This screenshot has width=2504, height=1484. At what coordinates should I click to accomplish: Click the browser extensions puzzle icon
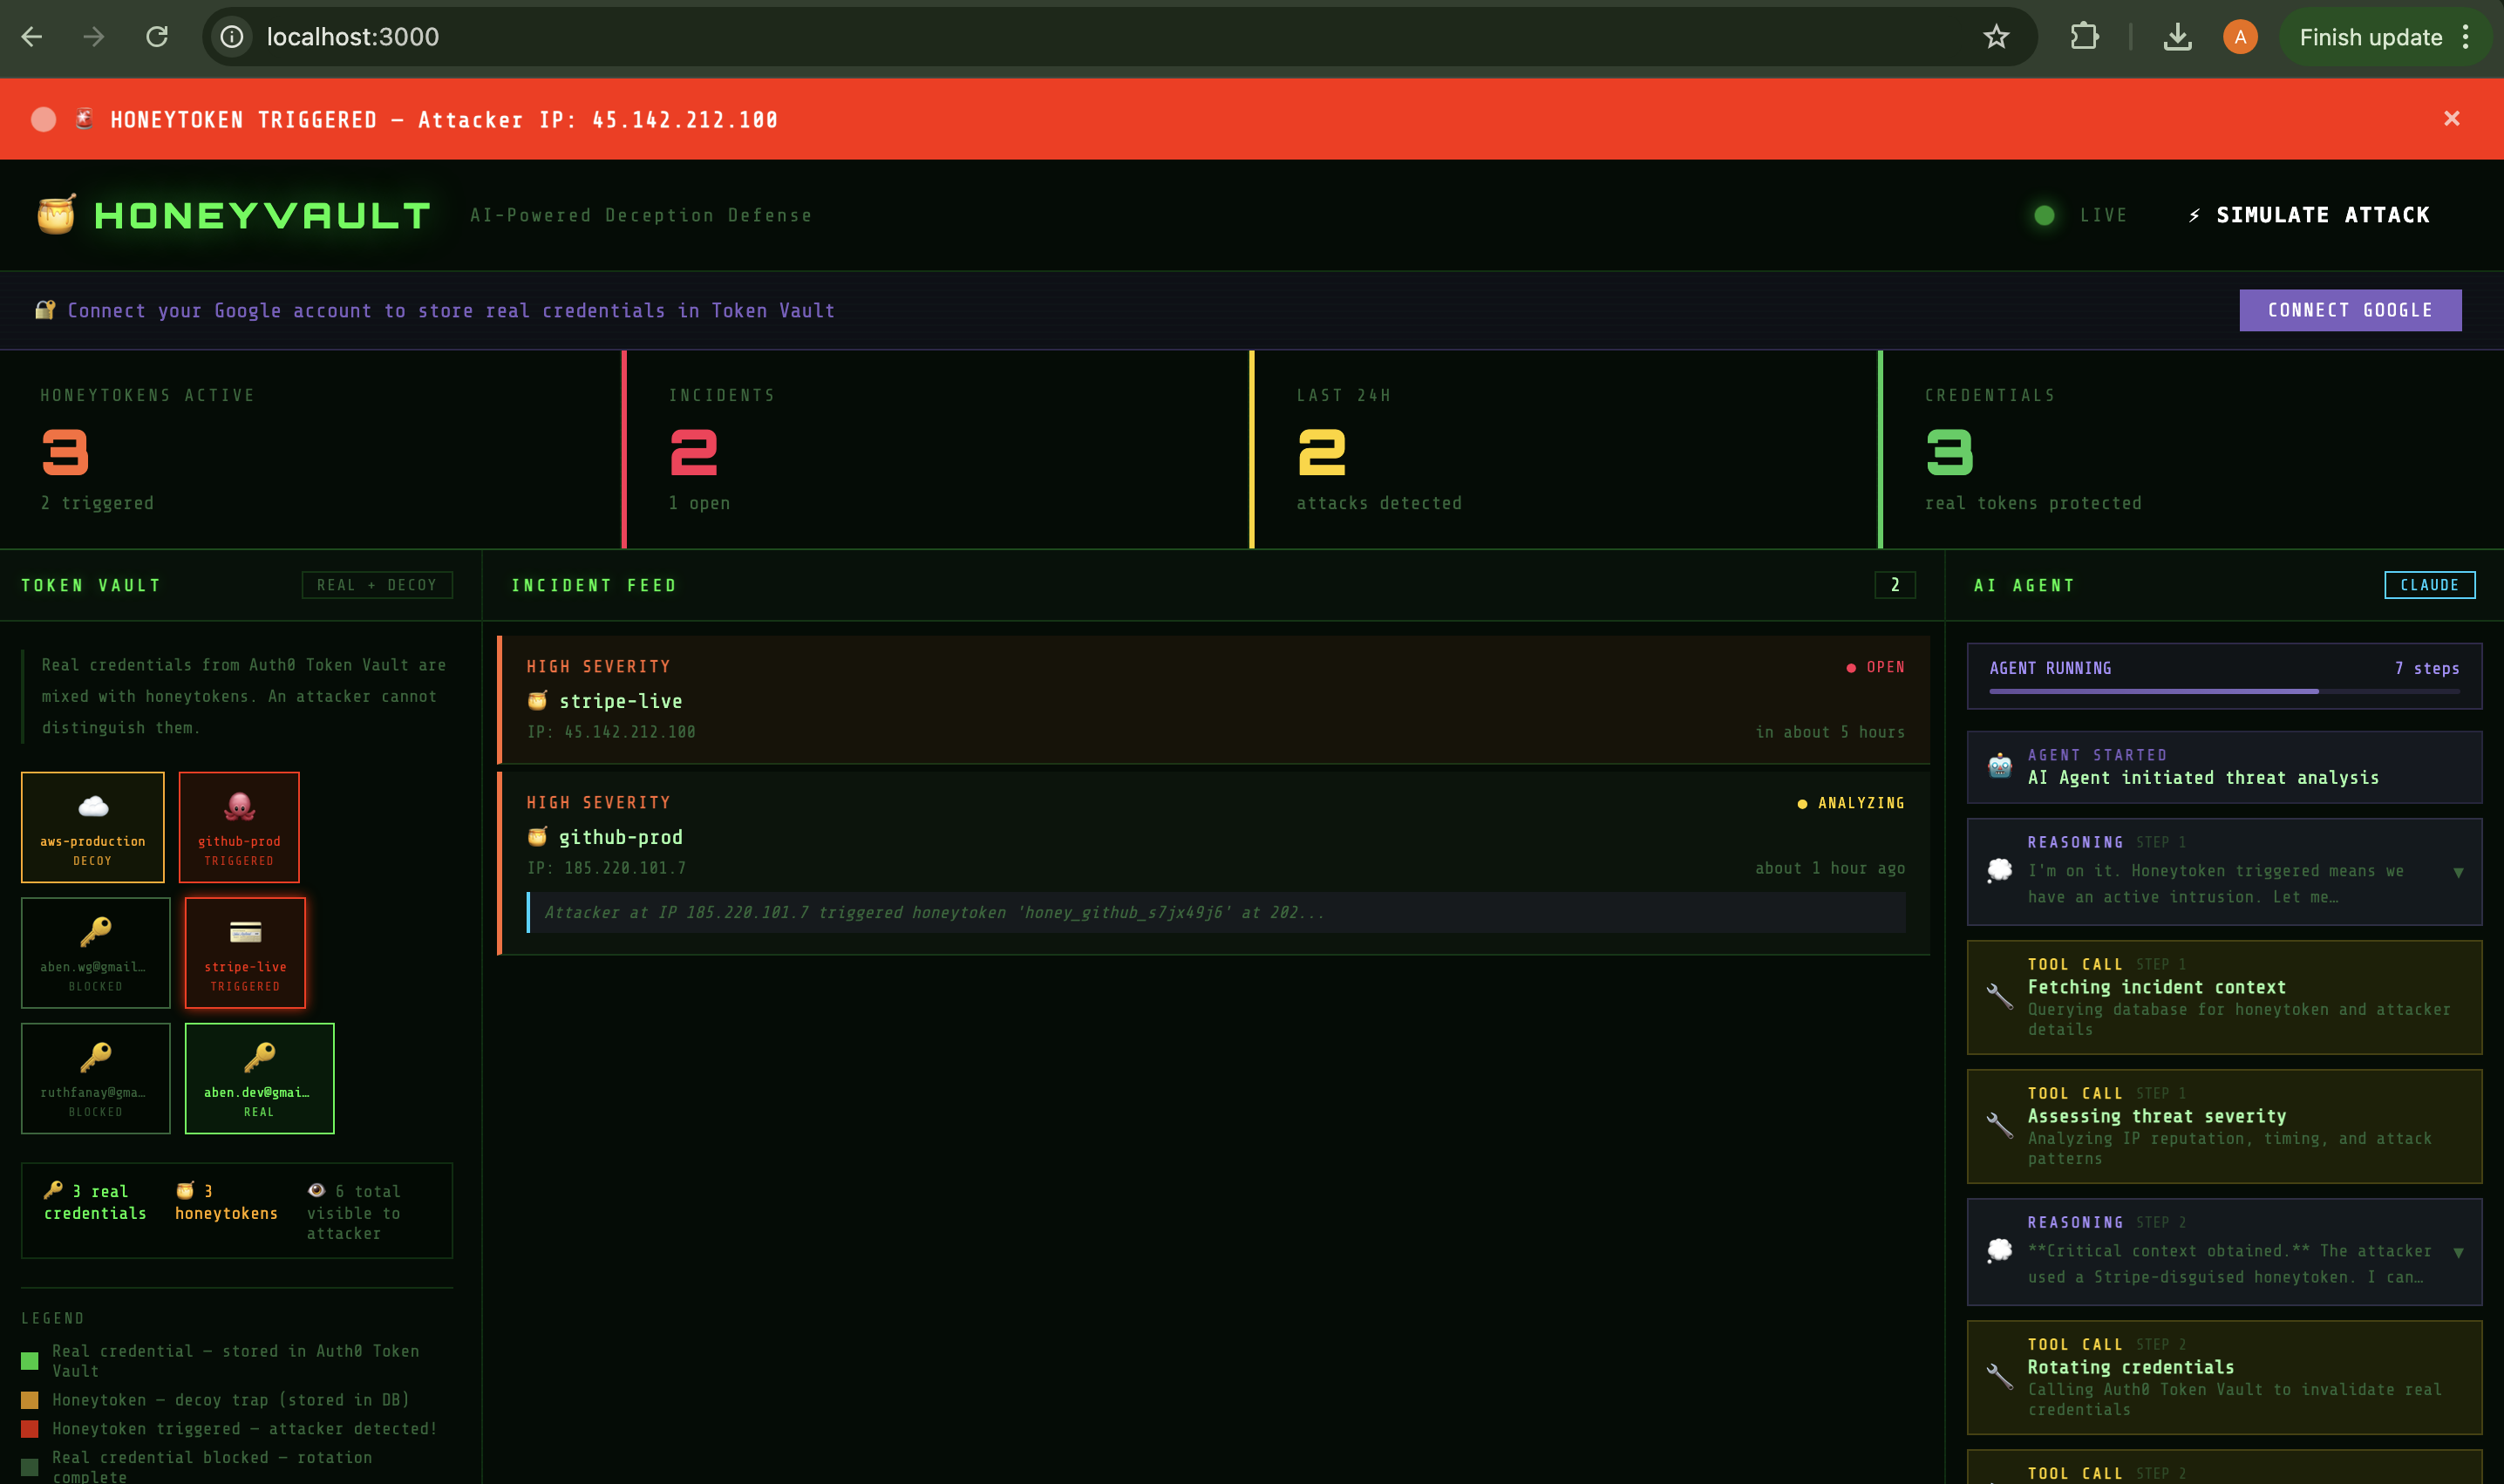2083,37
